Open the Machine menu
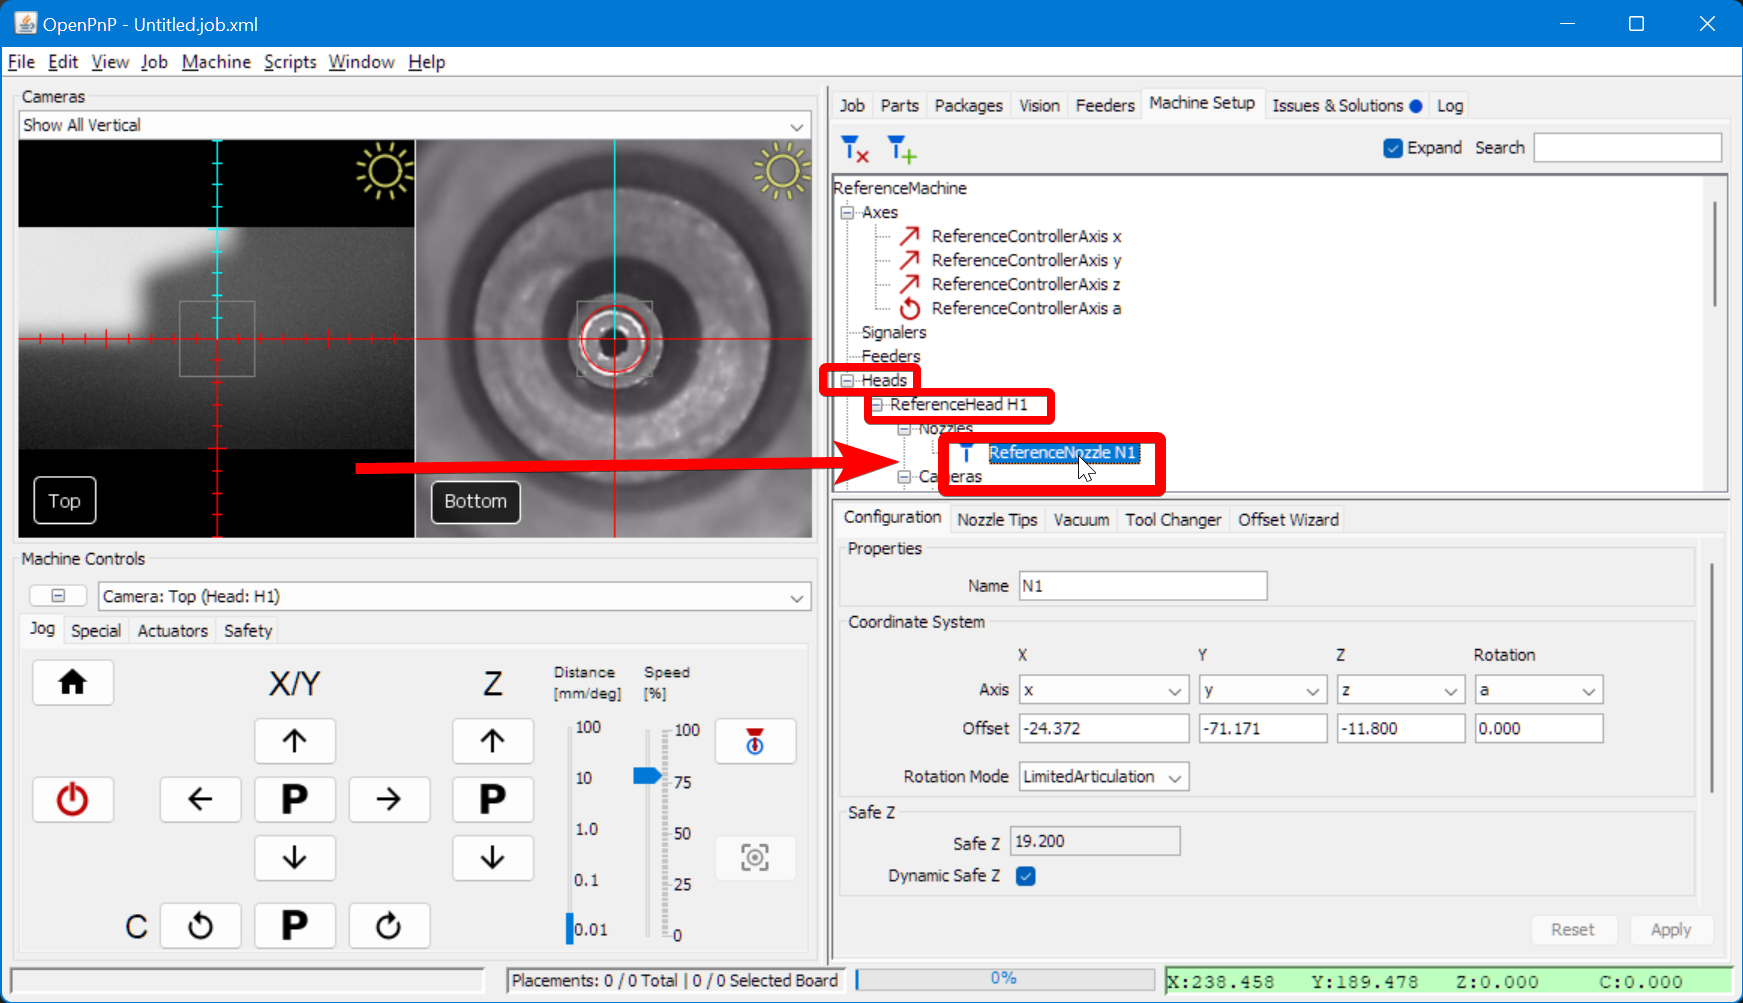The height and width of the screenshot is (1003, 1743). [216, 61]
